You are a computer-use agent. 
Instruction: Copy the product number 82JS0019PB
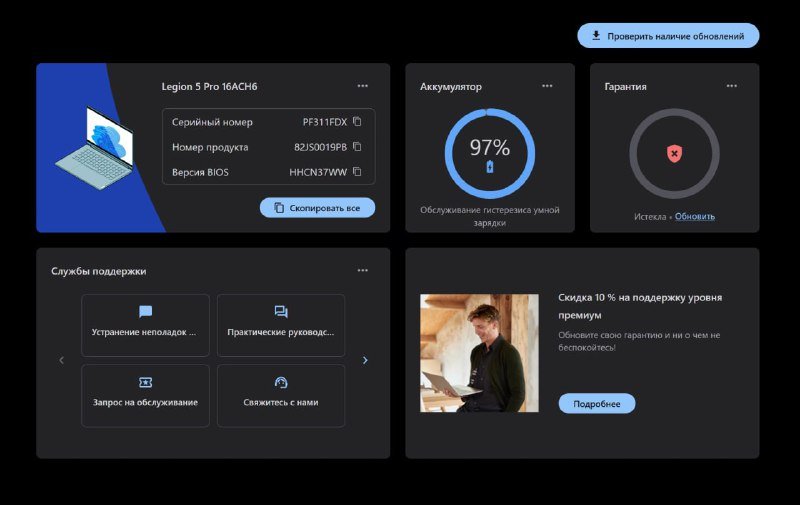click(357, 146)
